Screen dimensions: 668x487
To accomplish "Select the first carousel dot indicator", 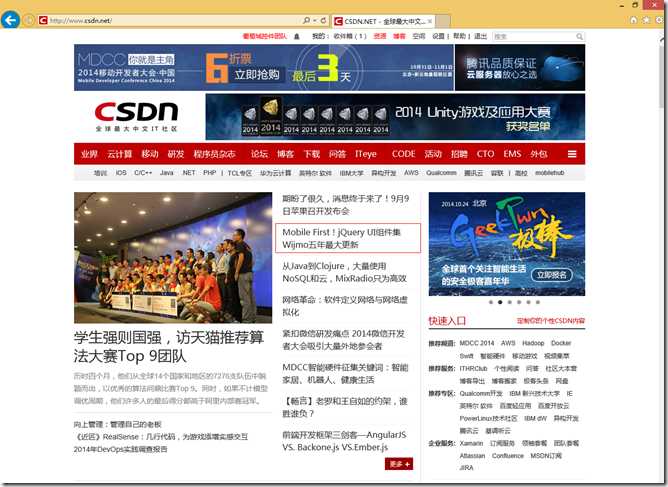I will point(491,302).
